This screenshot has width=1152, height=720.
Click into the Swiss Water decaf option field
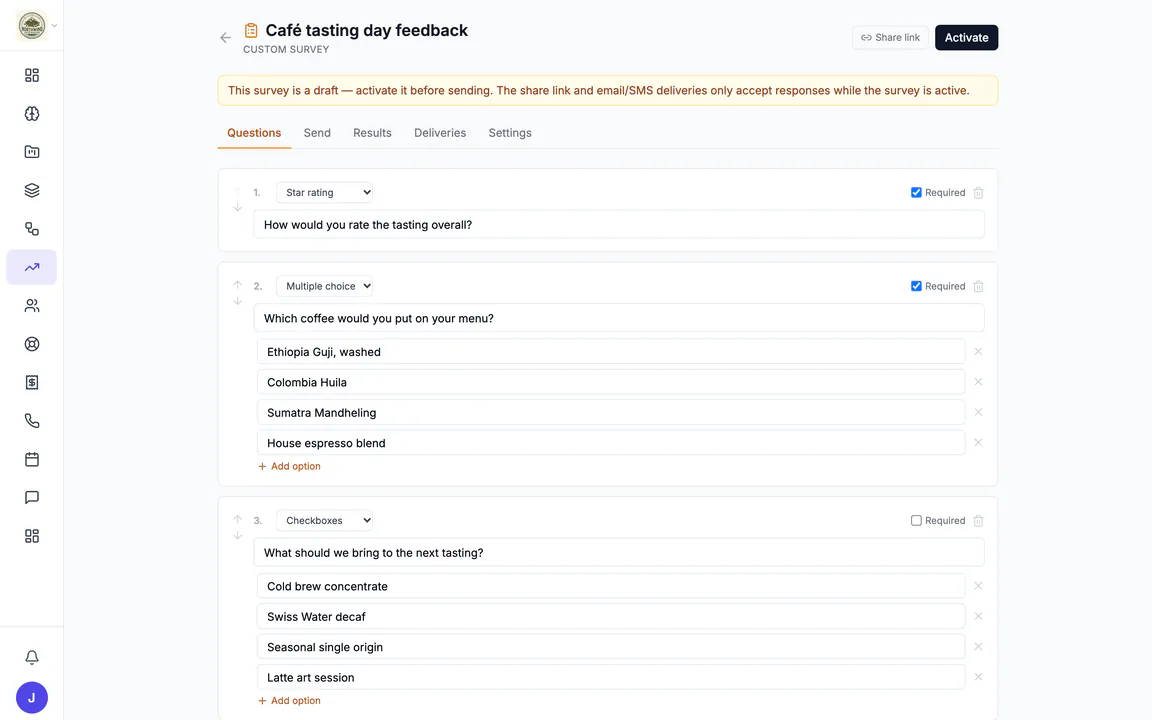[x=611, y=616]
